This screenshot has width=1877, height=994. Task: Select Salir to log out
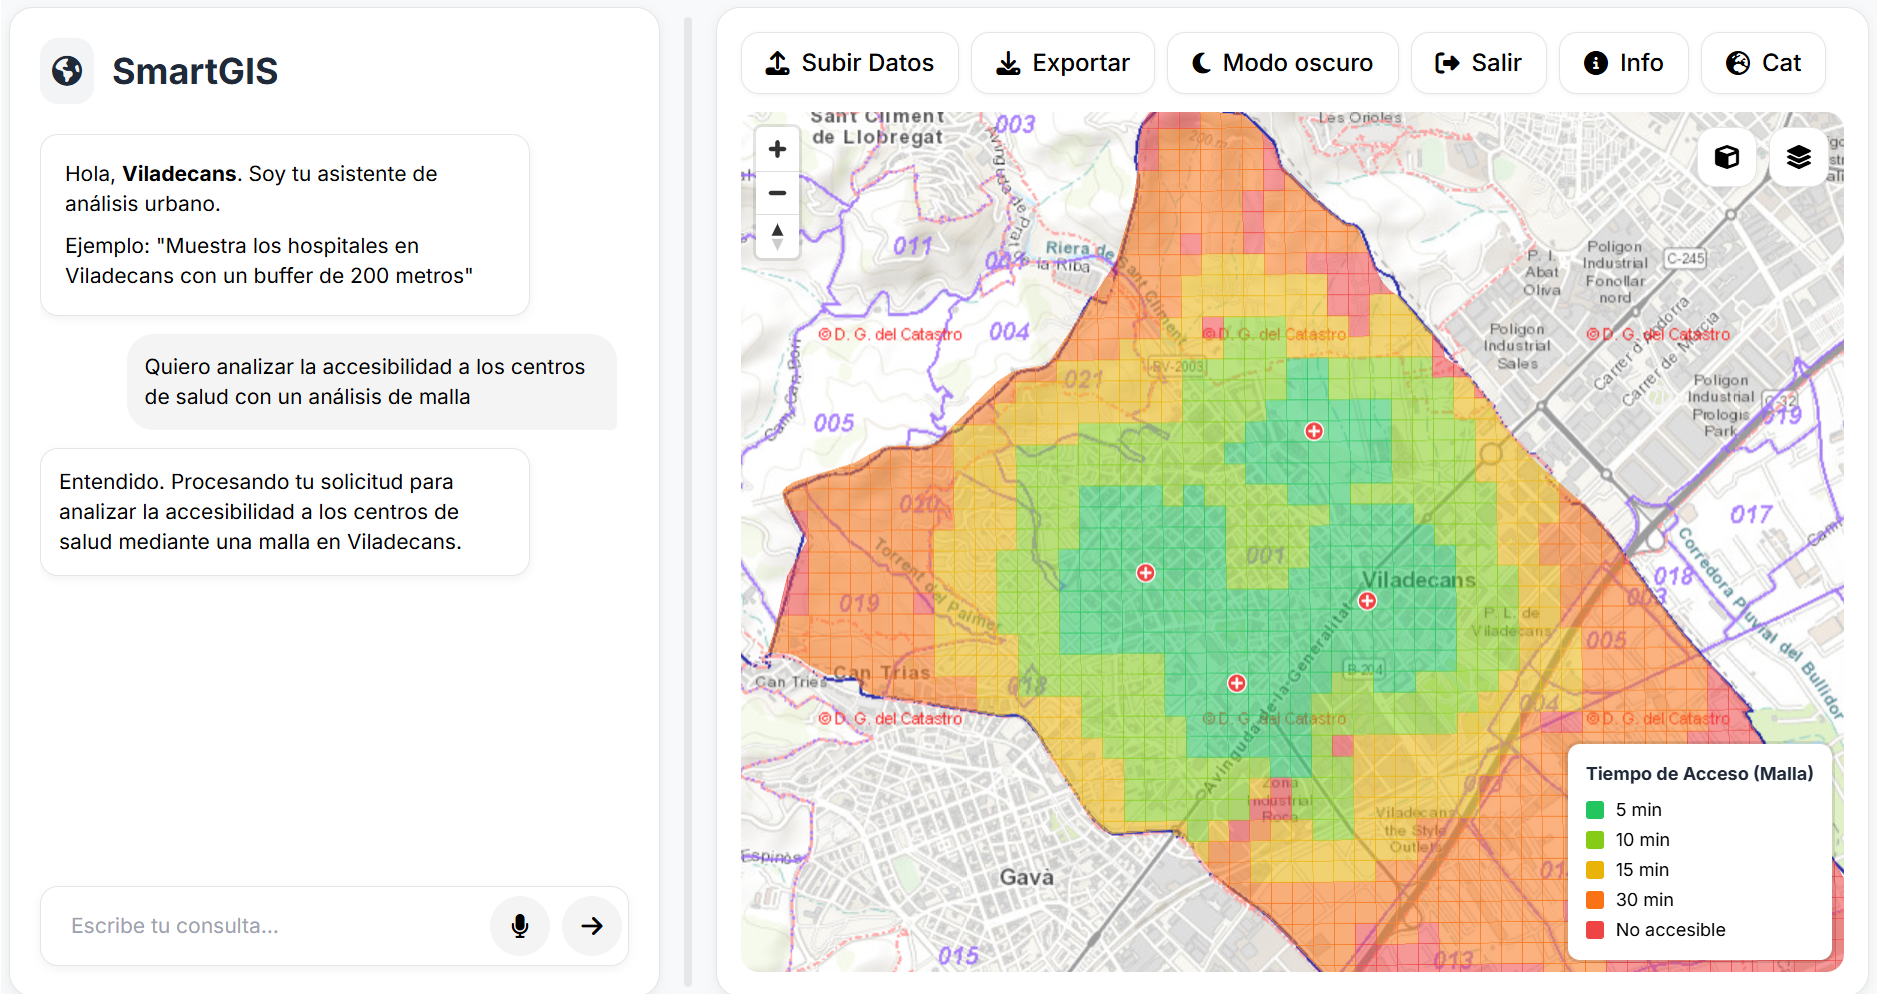[1479, 62]
